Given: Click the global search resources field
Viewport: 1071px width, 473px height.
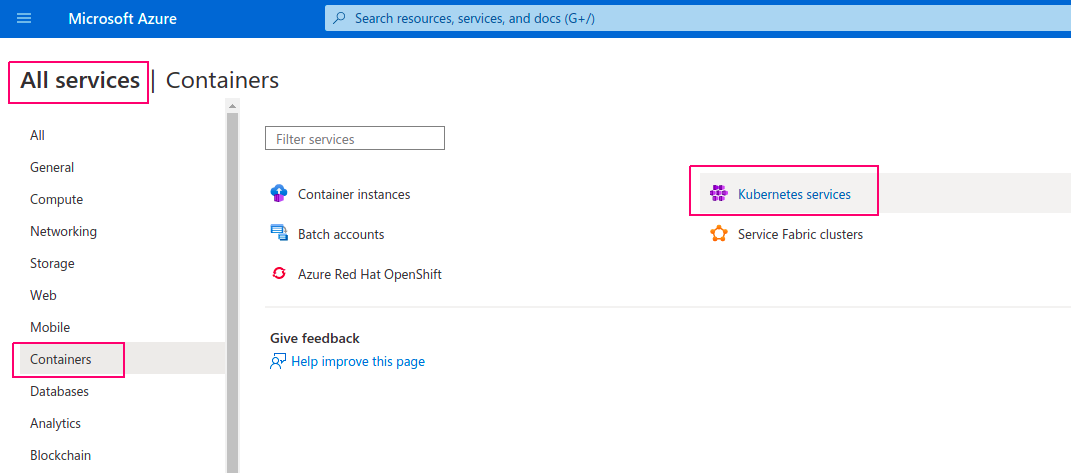Looking at the screenshot, I should pos(698,18).
